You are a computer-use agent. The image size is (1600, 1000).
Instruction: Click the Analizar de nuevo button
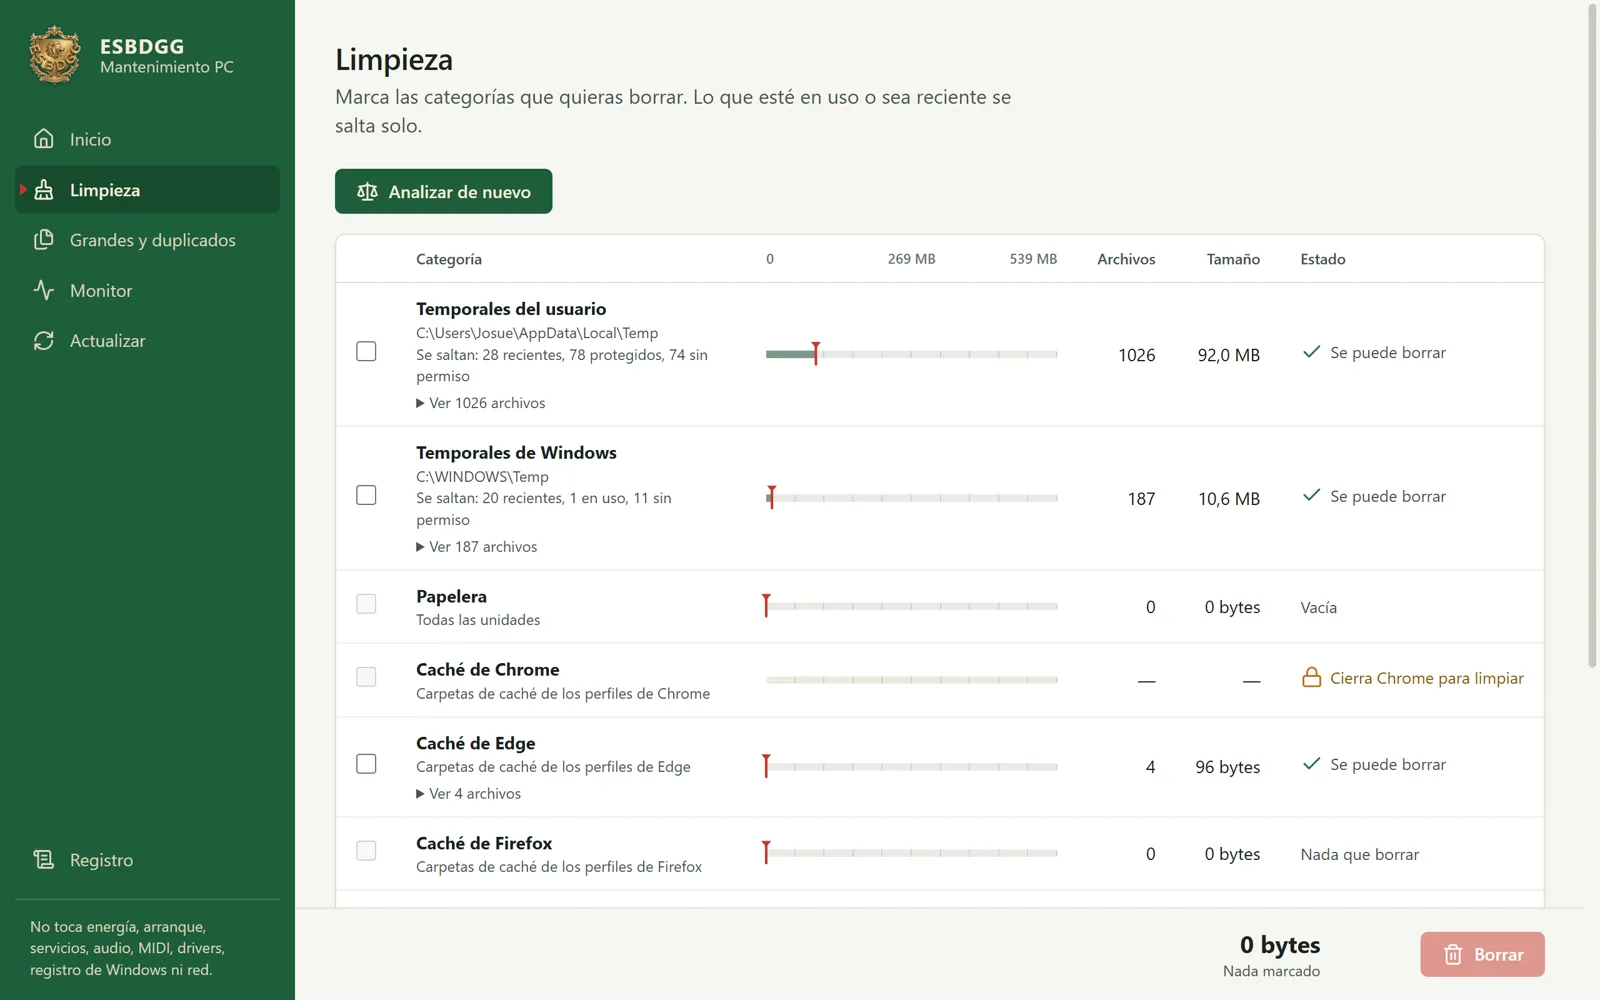pos(443,191)
